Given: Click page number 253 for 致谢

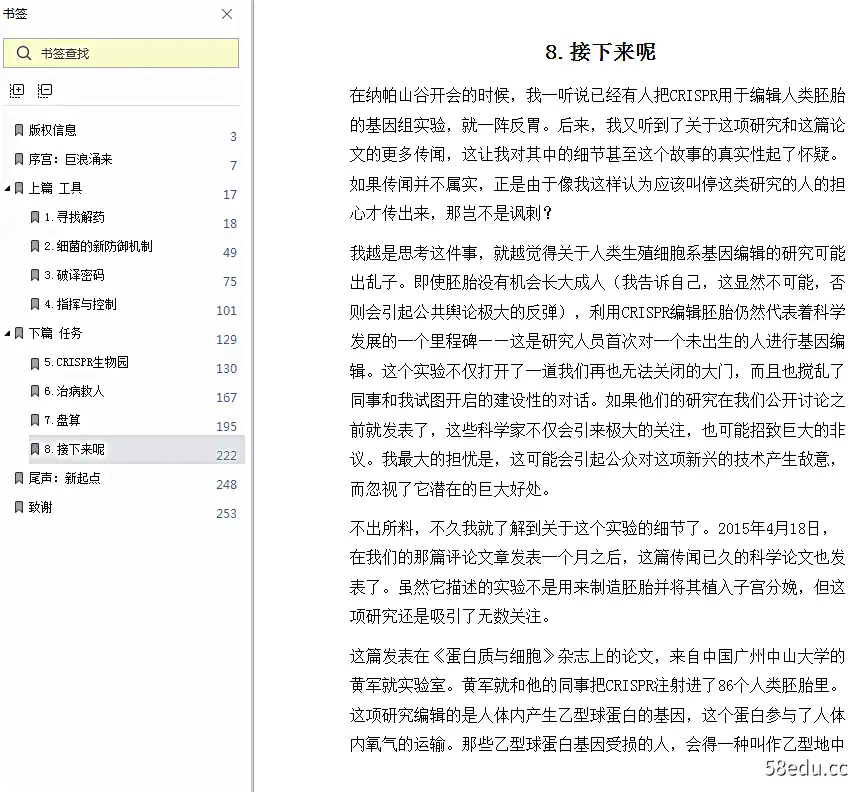Looking at the screenshot, I should (x=226, y=514).
